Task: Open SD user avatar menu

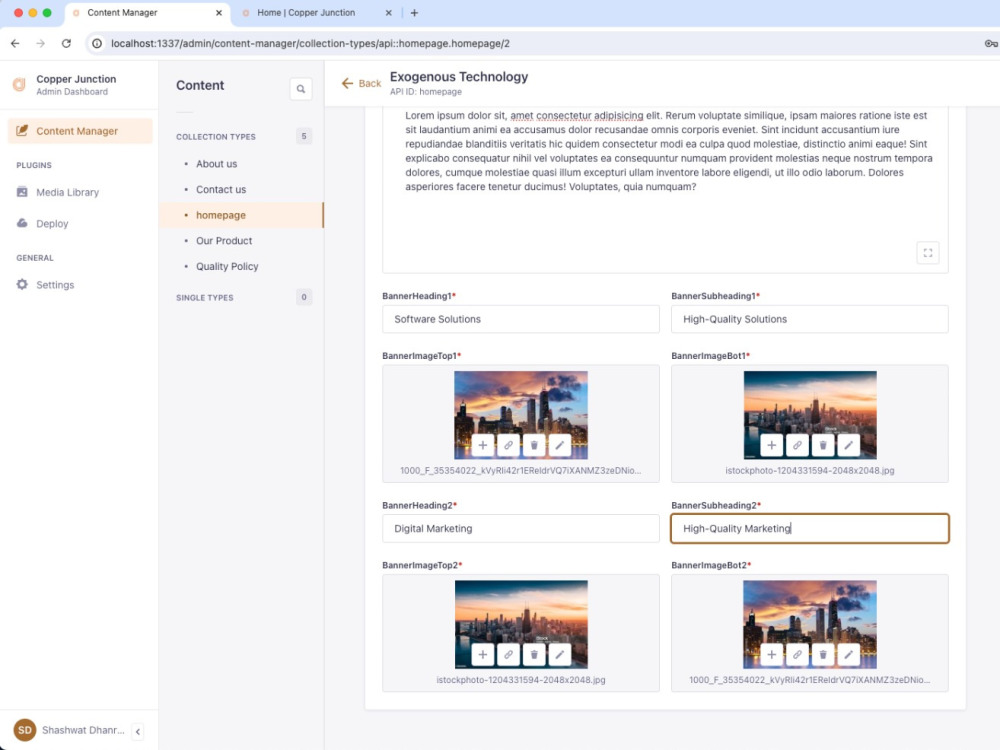Action: pyautogui.click(x=25, y=730)
